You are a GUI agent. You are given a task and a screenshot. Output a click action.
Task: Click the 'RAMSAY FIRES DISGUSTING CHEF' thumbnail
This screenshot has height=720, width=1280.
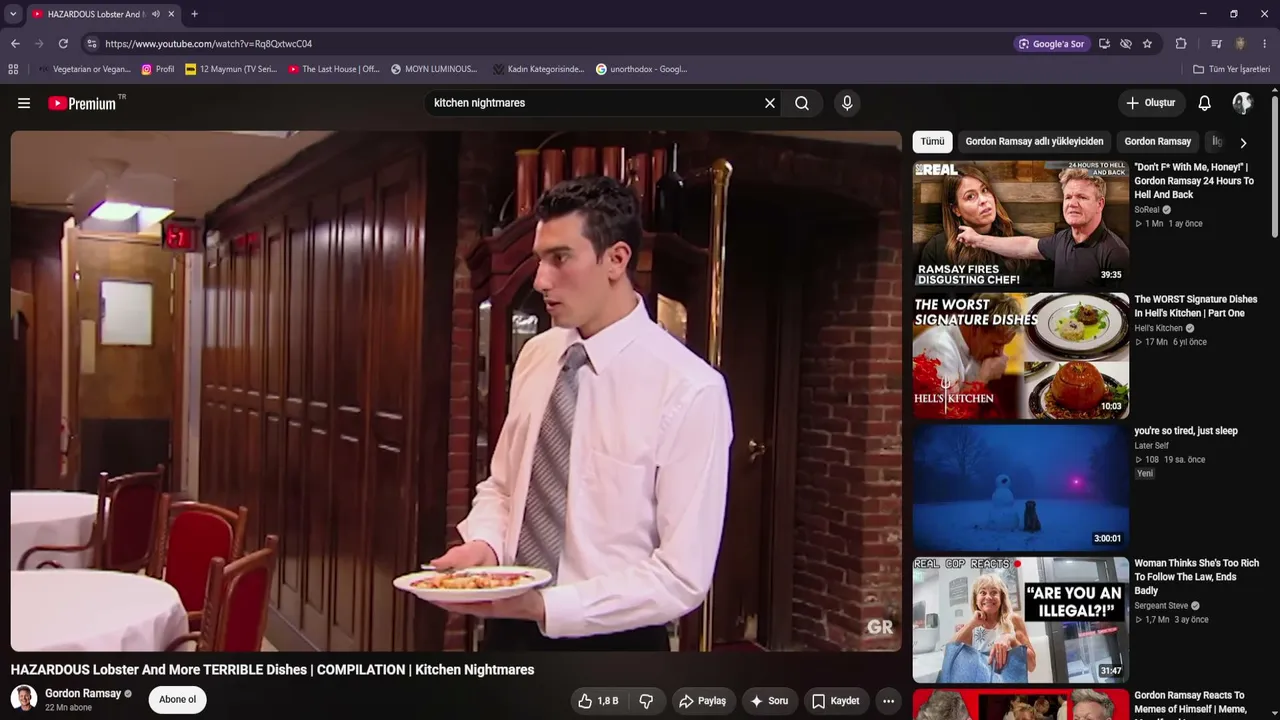click(x=1021, y=224)
